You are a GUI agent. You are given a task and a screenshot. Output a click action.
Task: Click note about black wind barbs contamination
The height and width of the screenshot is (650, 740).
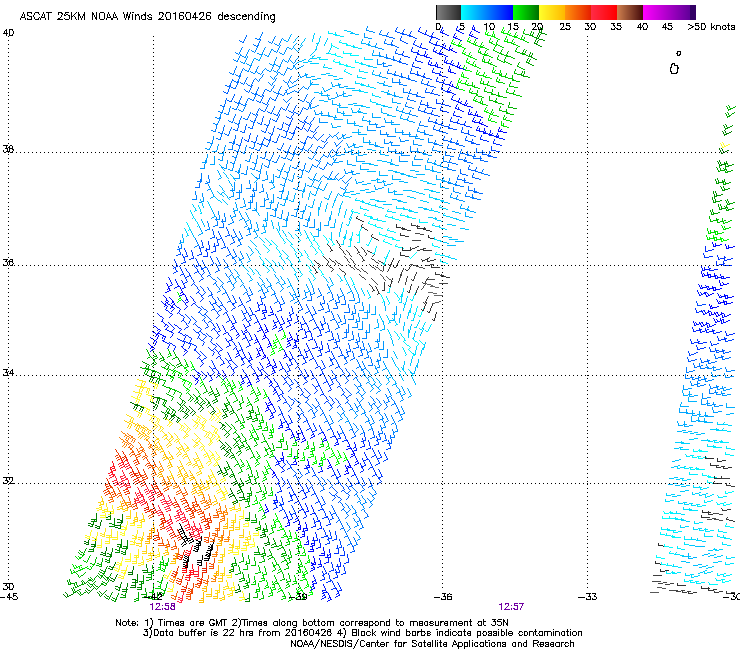point(462,633)
